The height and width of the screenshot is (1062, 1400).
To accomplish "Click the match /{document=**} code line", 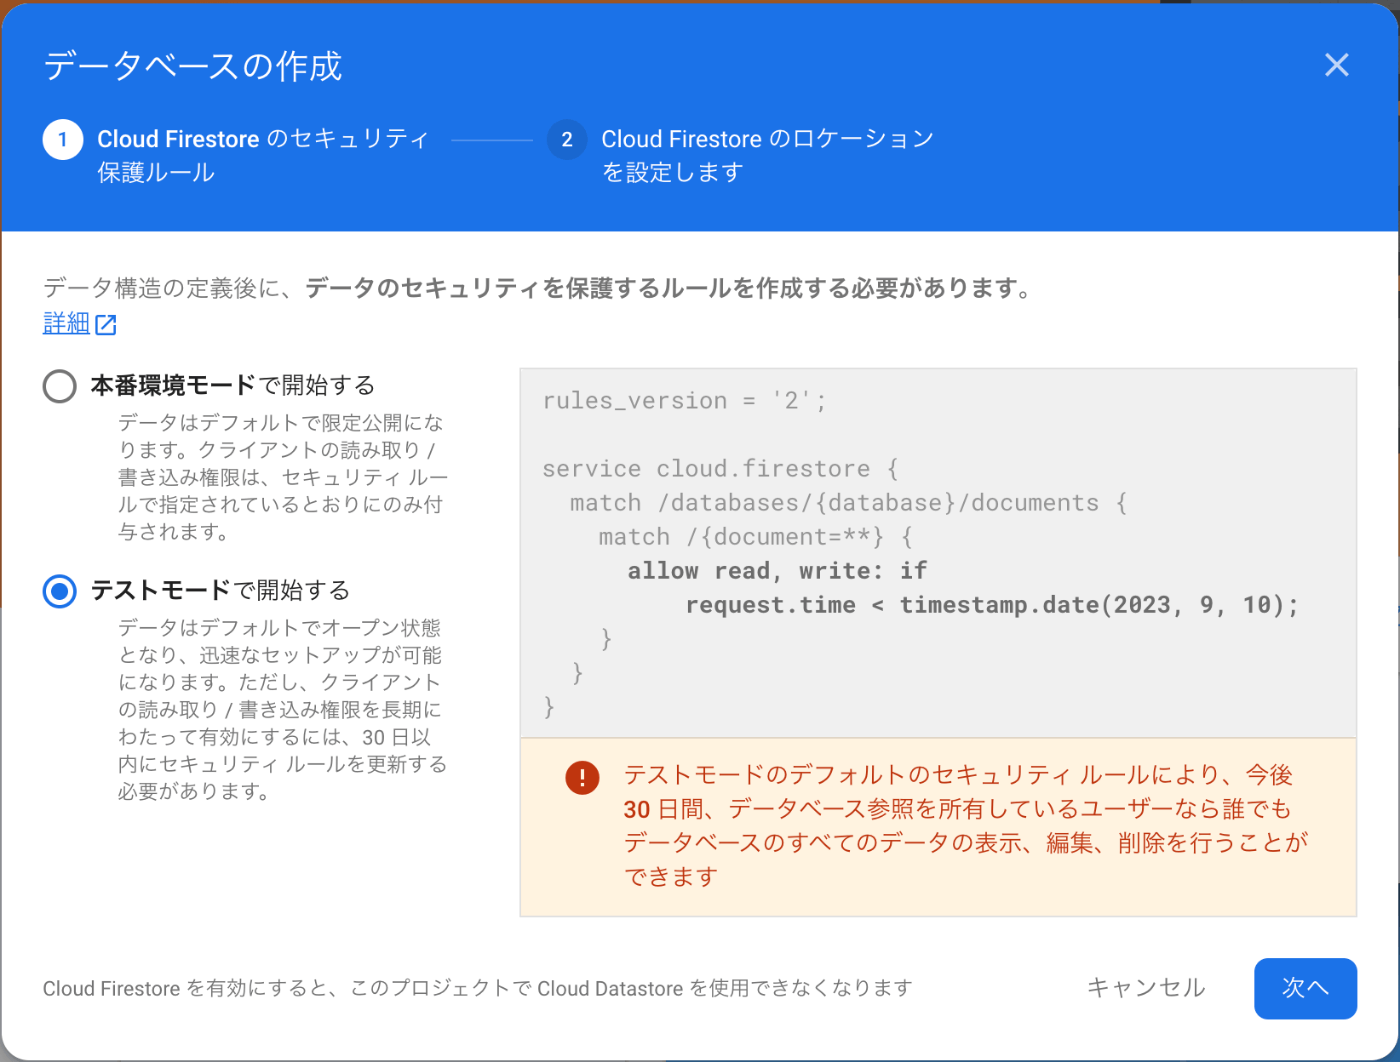I will (x=755, y=537).
